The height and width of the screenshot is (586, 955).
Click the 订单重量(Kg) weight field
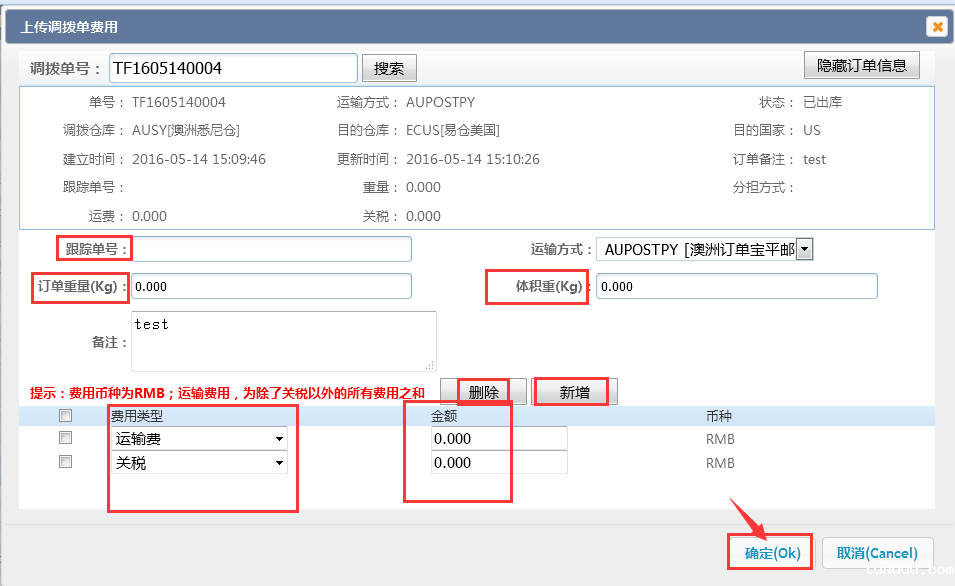click(275, 286)
